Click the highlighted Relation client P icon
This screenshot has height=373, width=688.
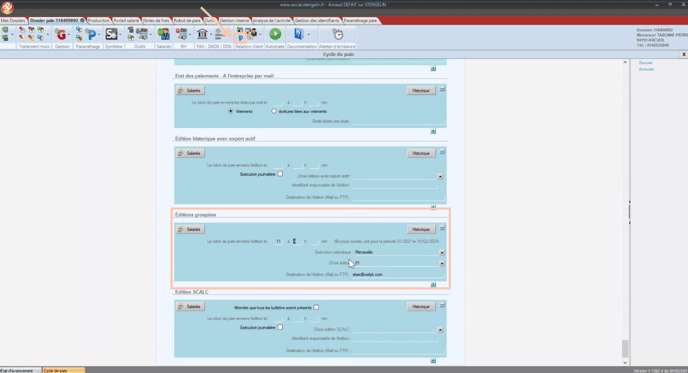[240, 38]
